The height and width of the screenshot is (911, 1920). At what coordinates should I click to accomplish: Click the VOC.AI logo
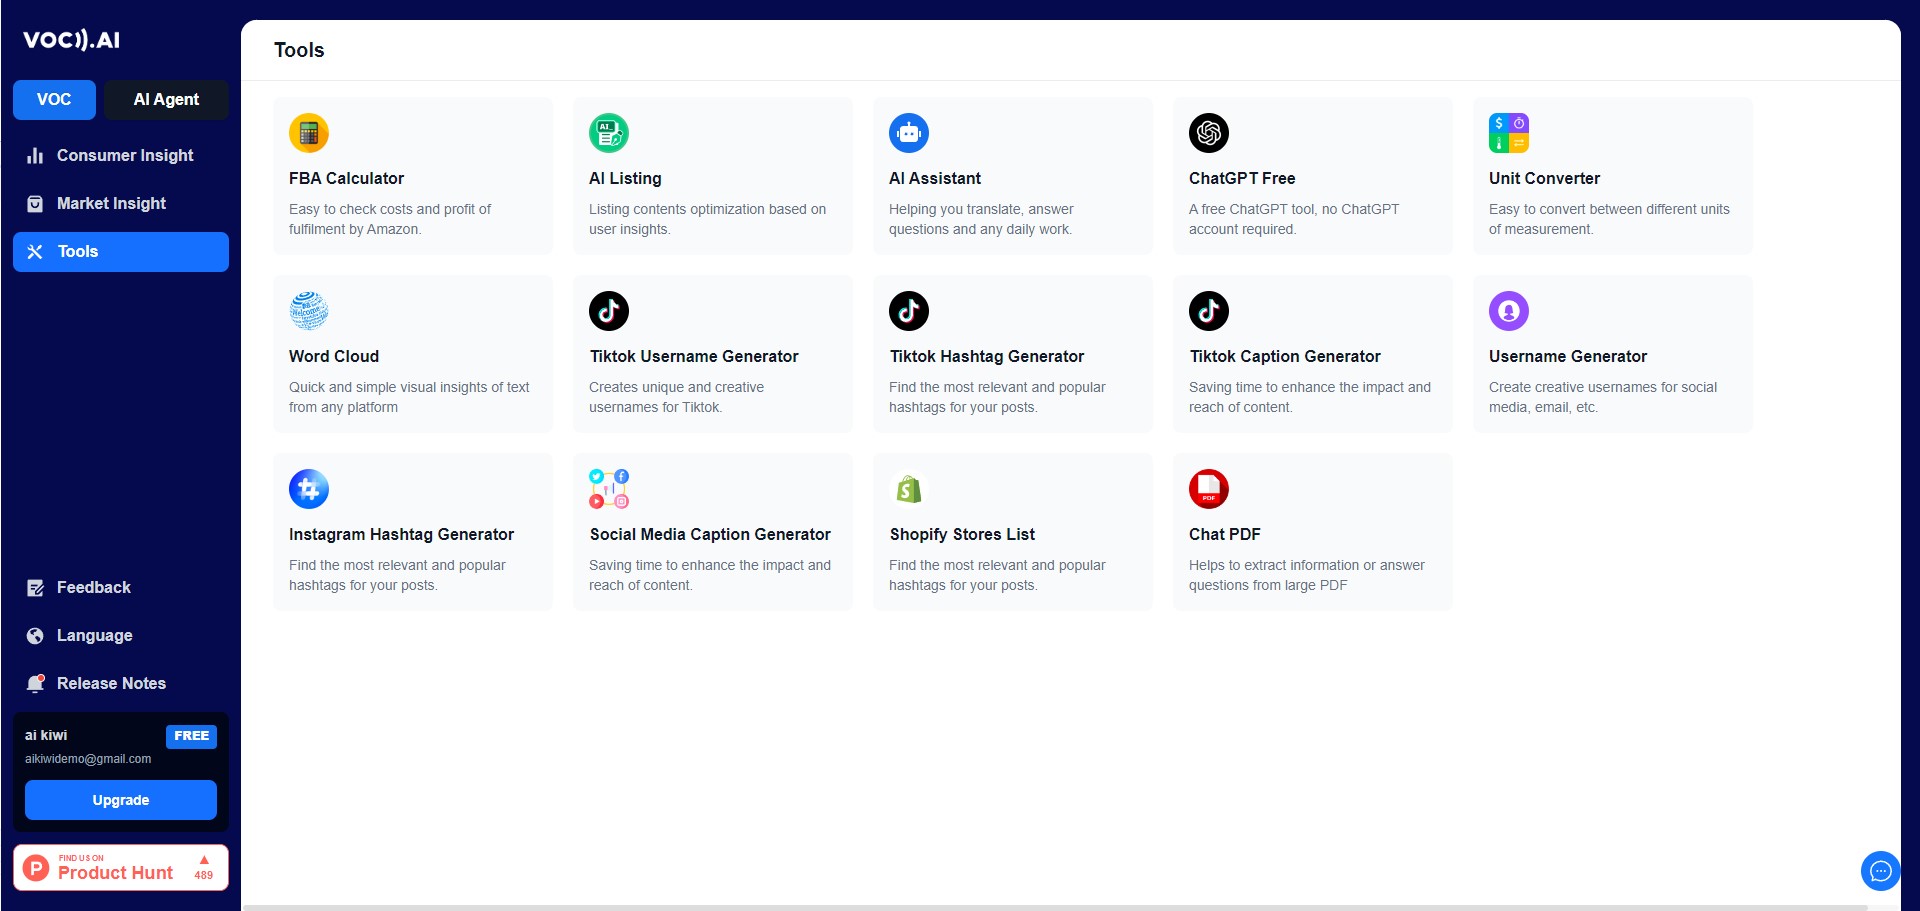pos(71,40)
